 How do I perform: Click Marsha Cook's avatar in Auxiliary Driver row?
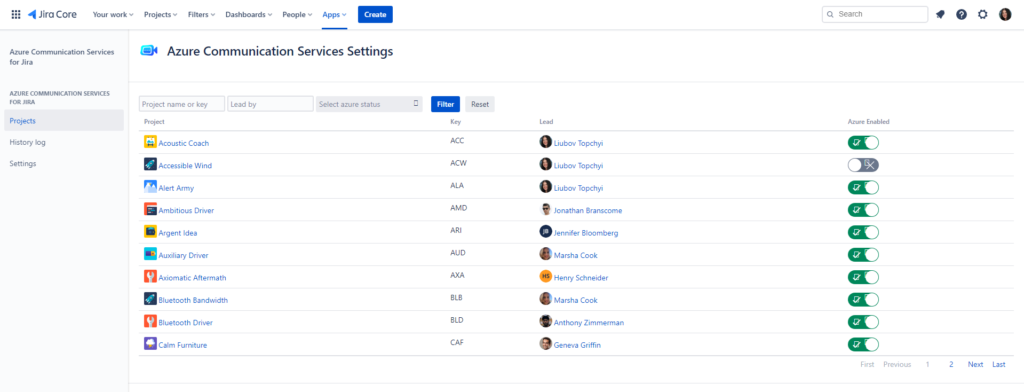click(545, 254)
